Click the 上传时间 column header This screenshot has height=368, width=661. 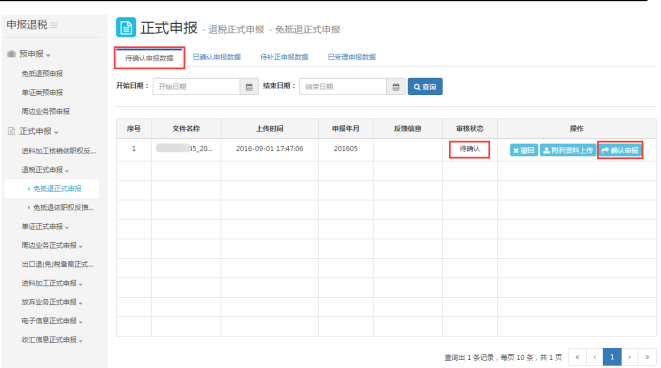click(270, 129)
